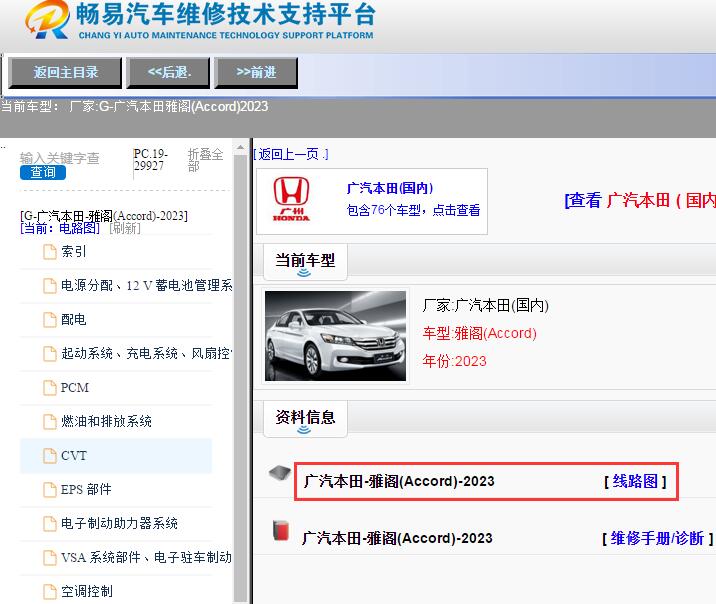Click the white Accord car thumbnail
Image resolution: width=716 pixels, height=604 pixels.
[x=336, y=337]
